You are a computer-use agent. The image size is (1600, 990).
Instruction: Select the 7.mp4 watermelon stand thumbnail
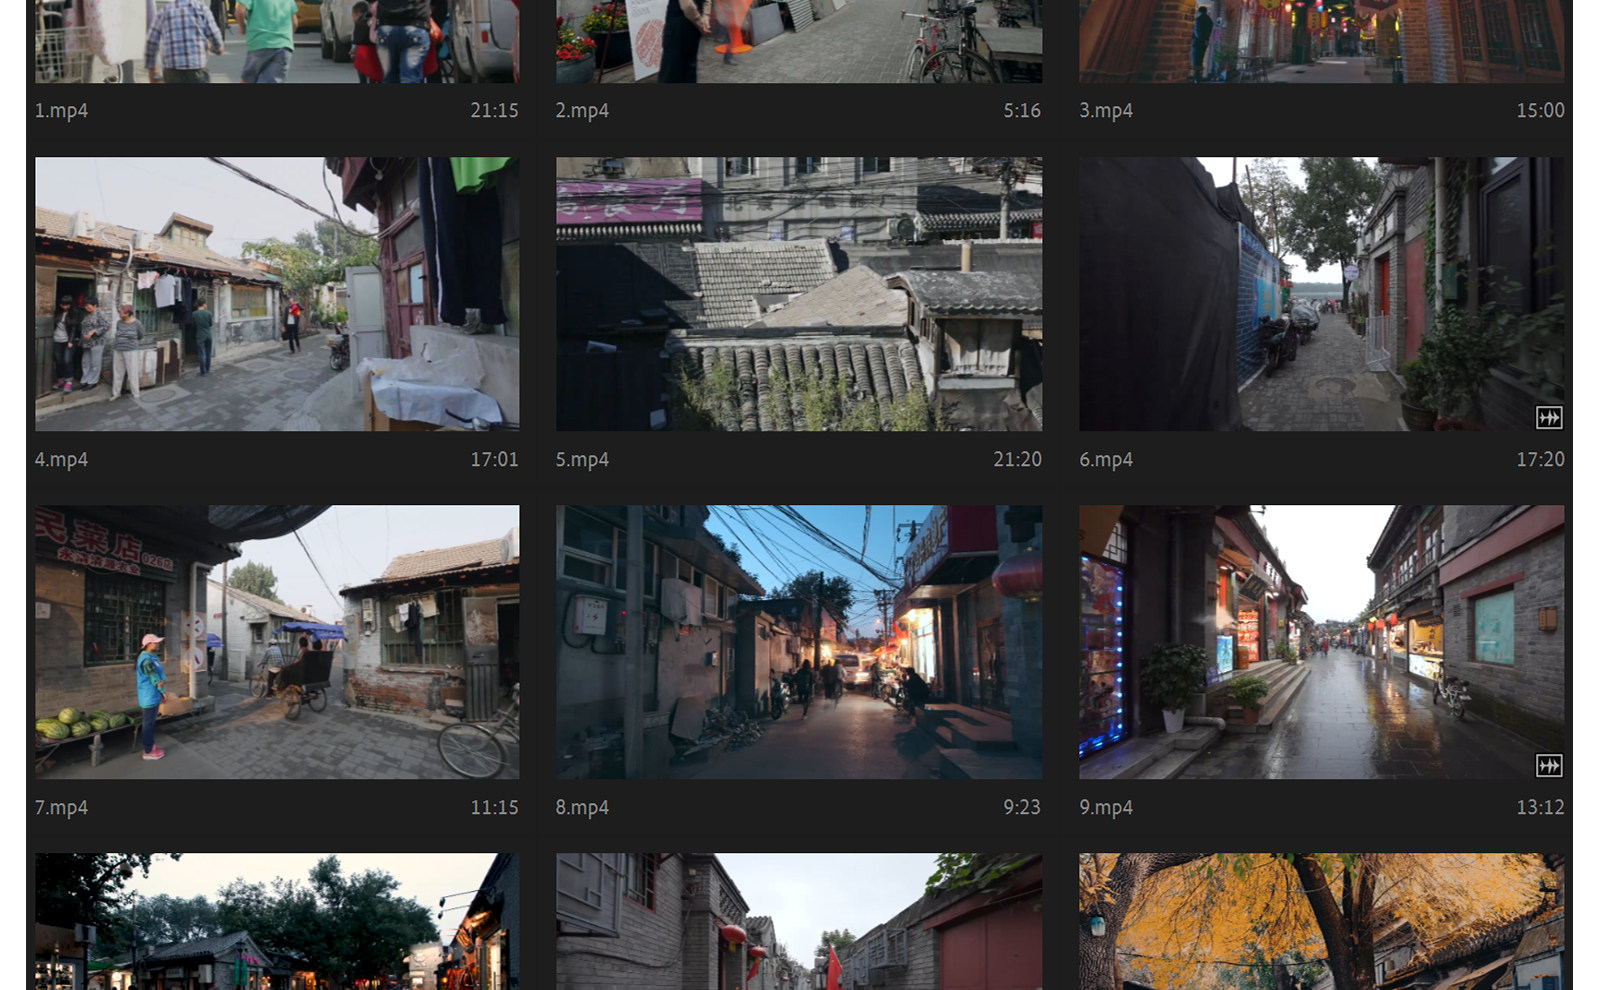277,642
